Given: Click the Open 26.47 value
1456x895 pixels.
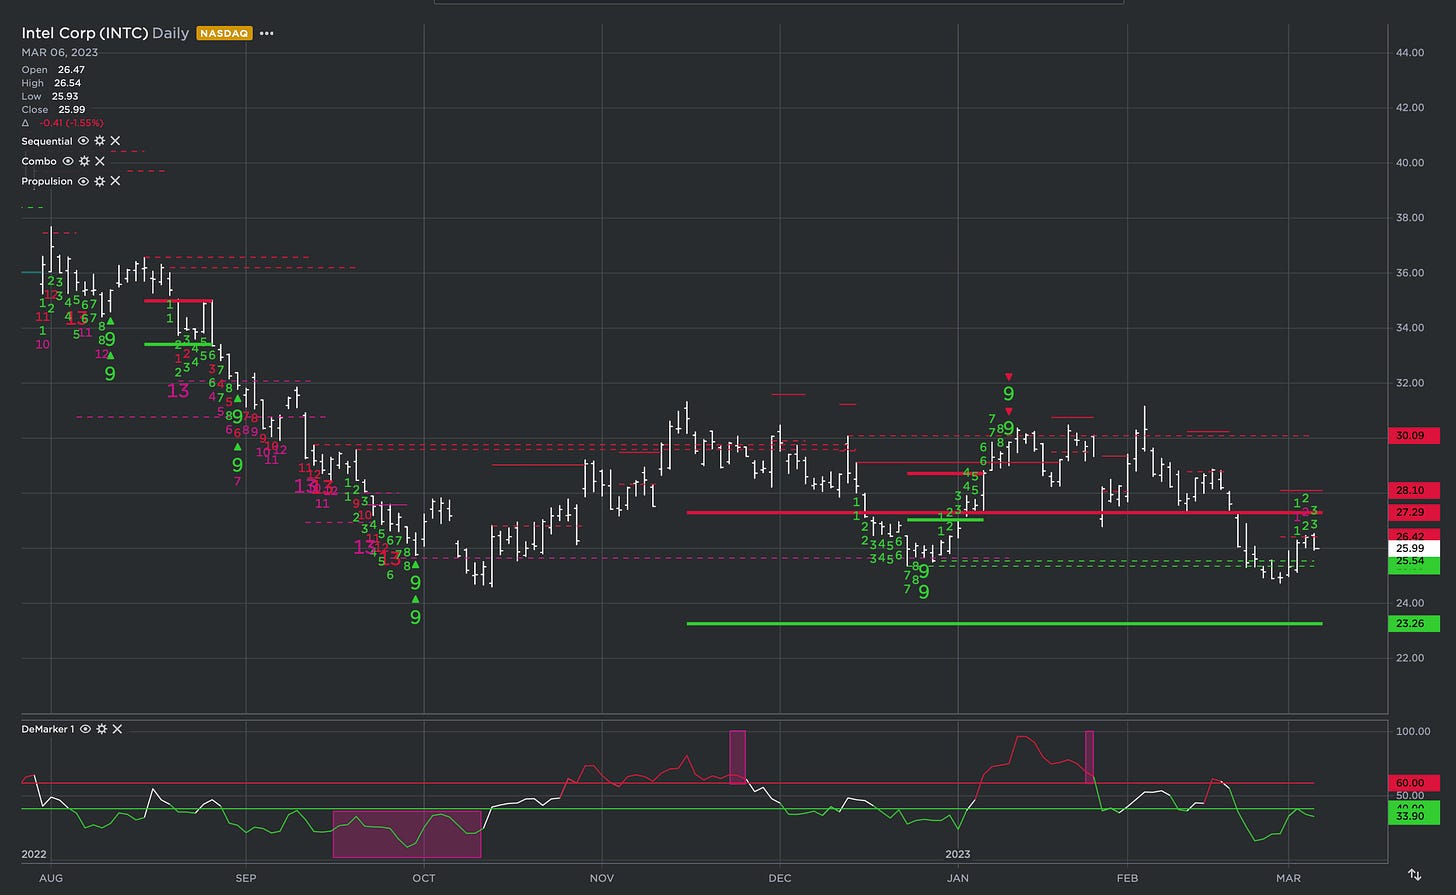Looking at the screenshot, I should (x=70, y=70).
